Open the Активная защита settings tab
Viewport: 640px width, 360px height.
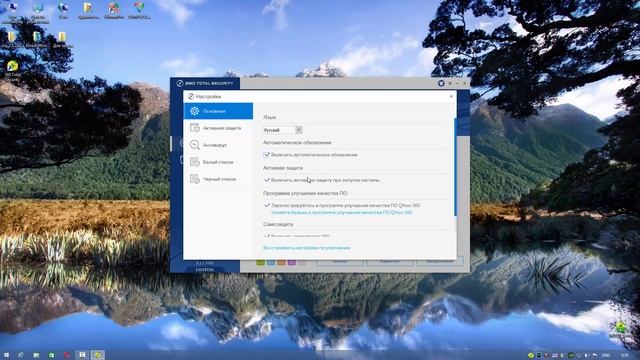(218, 128)
